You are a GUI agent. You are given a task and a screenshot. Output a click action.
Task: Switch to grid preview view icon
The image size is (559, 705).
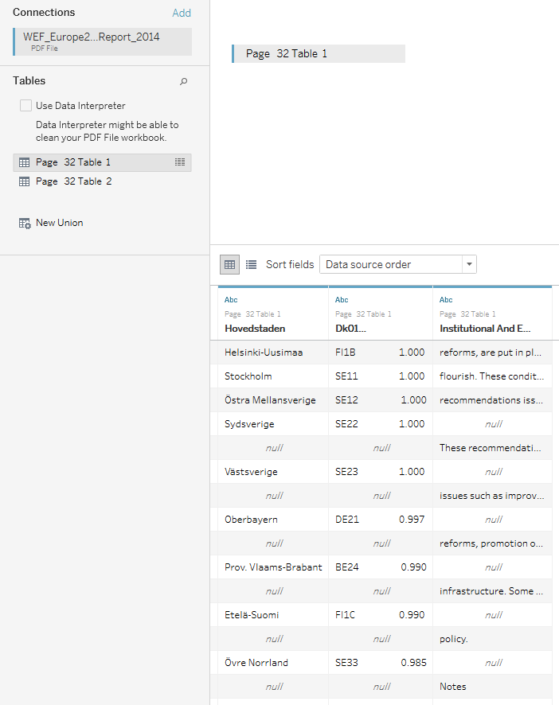(x=229, y=264)
